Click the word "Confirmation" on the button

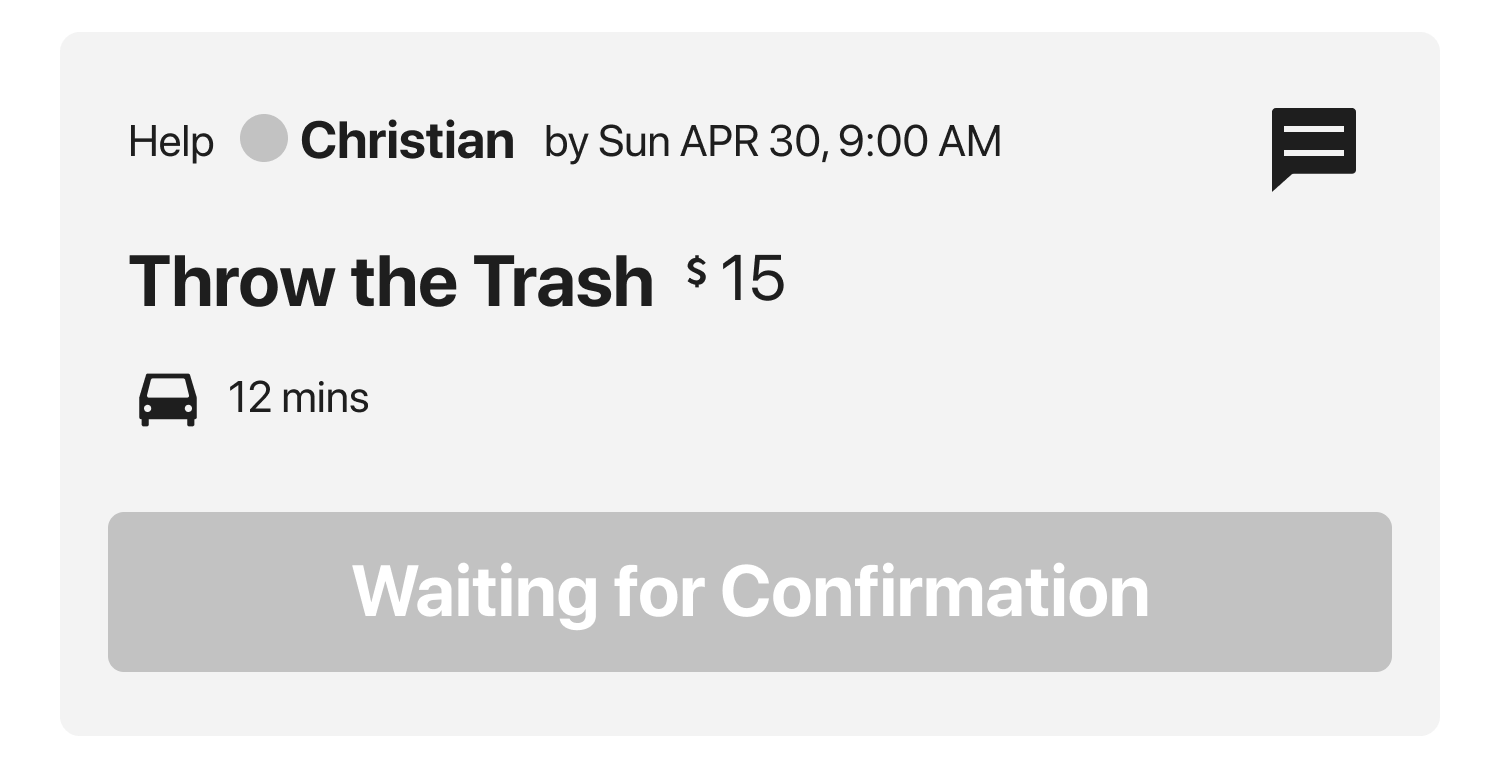[x=934, y=591]
